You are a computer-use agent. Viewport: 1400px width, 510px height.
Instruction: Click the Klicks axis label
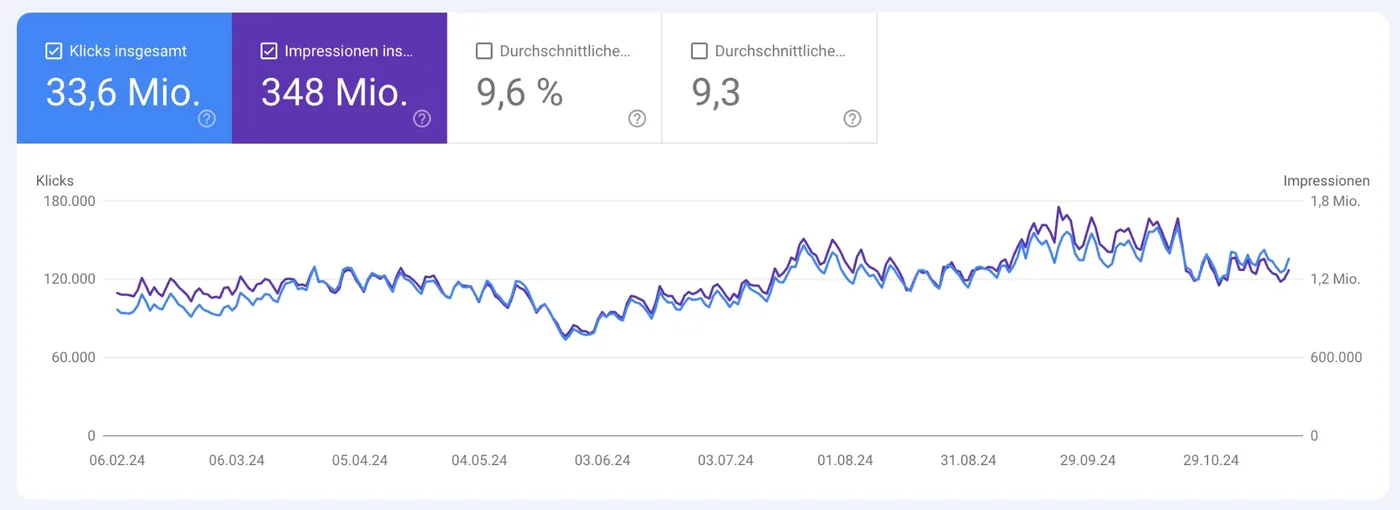click(x=55, y=181)
